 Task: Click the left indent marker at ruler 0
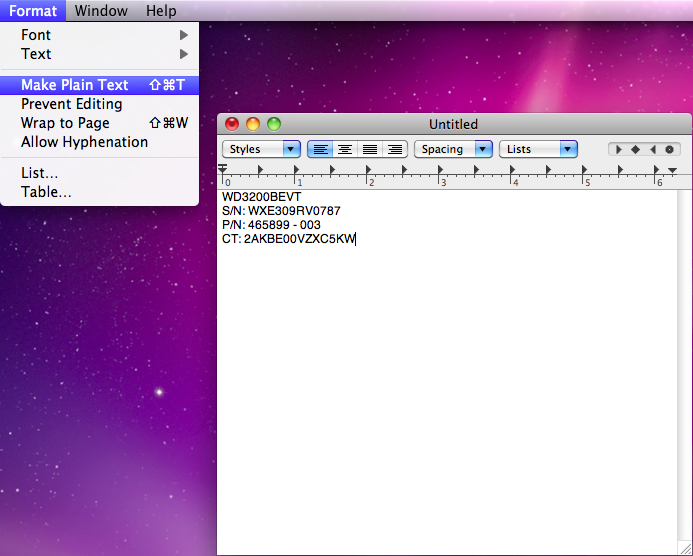(x=223, y=169)
